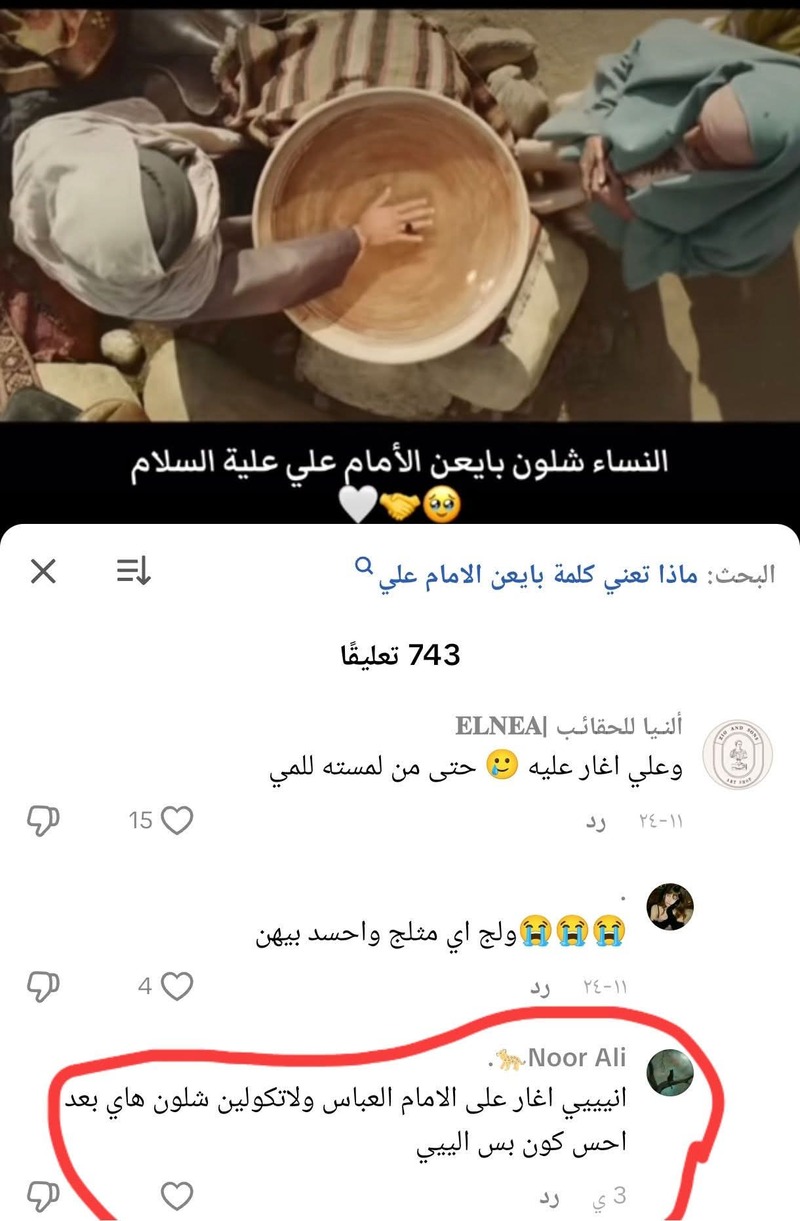The width and height of the screenshot is (800, 1221).
Task: Open the second commenter's profile picture
Action: 670,907
